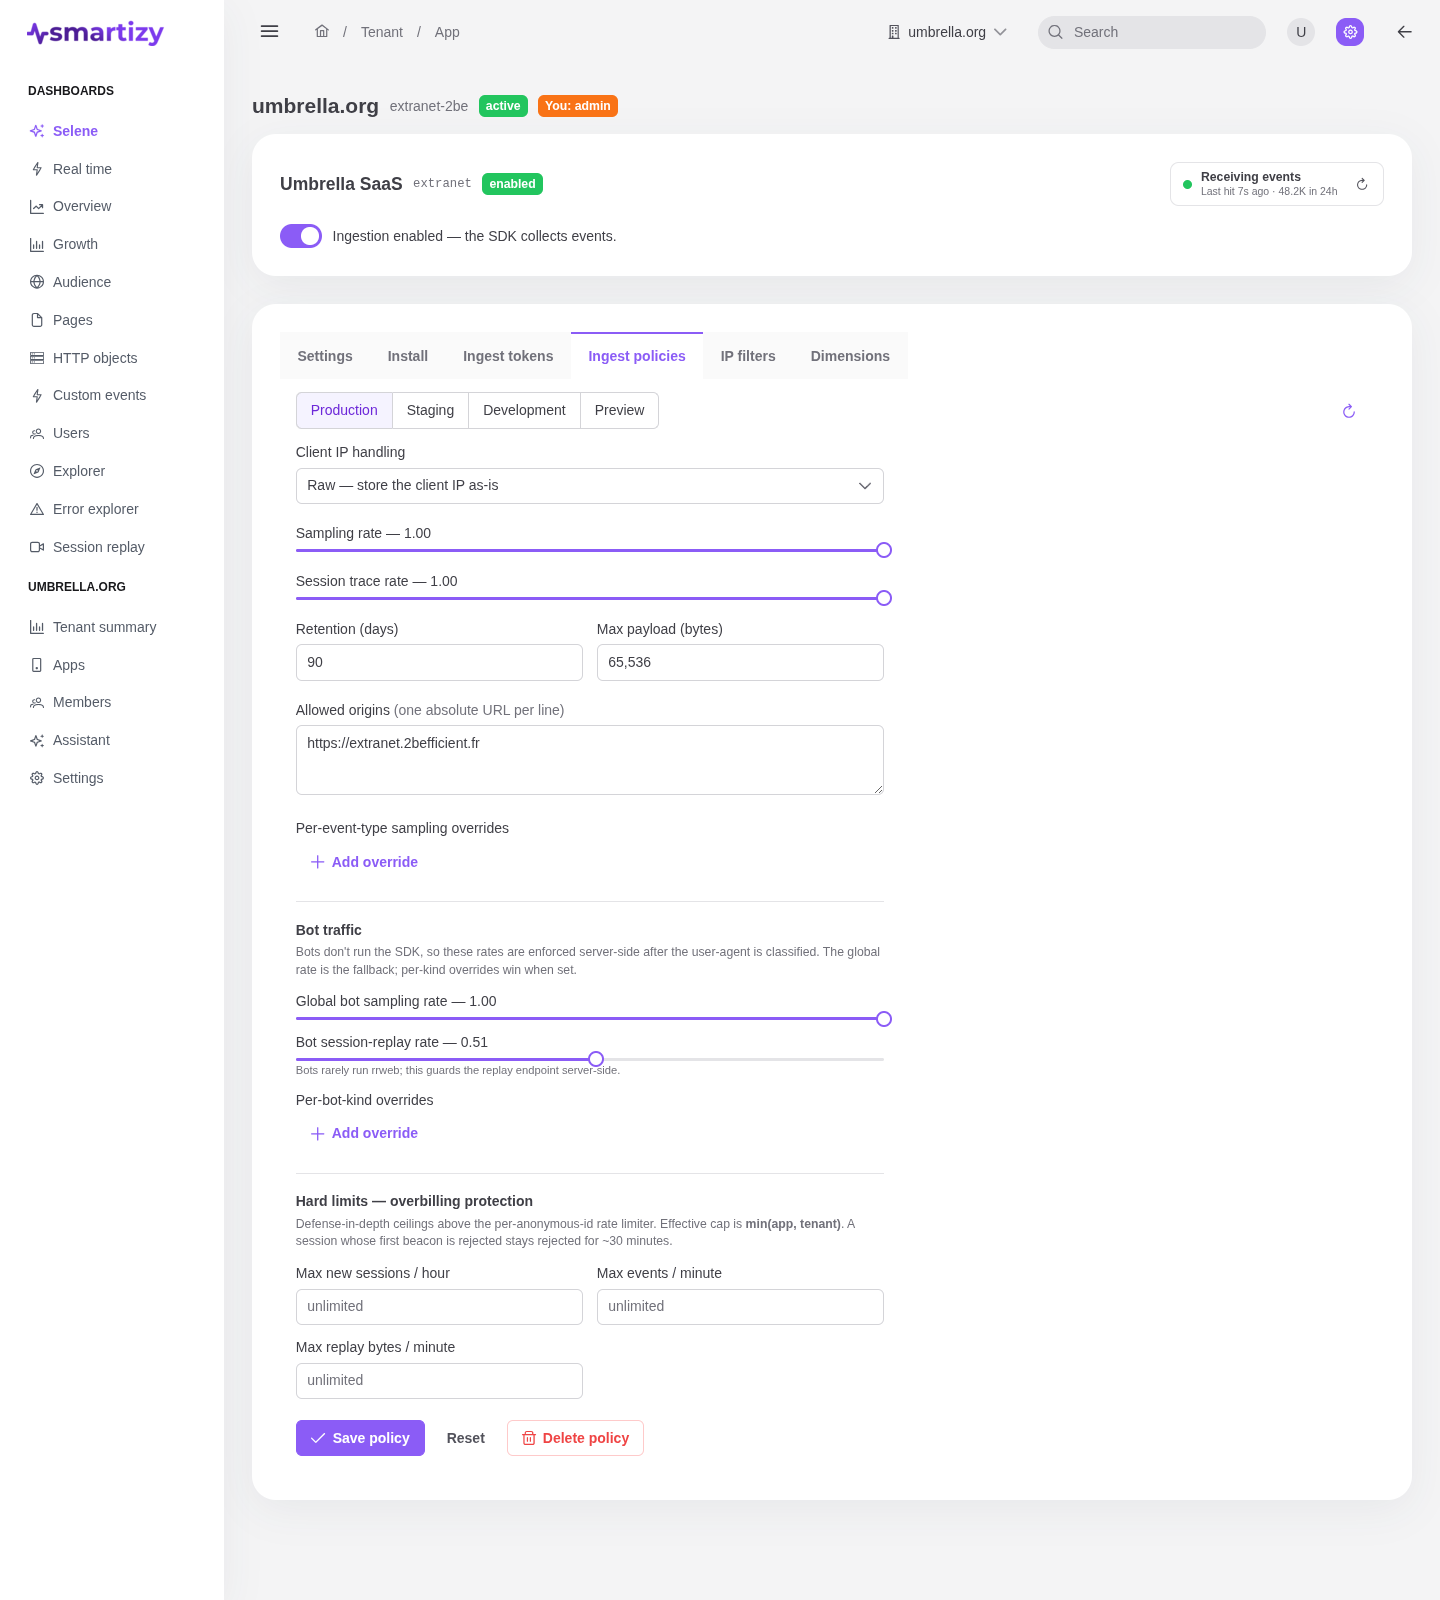Click the Assistant sparkle icon
The width and height of the screenshot is (1440, 1600).
pyautogui.click(x=37, y=741)
